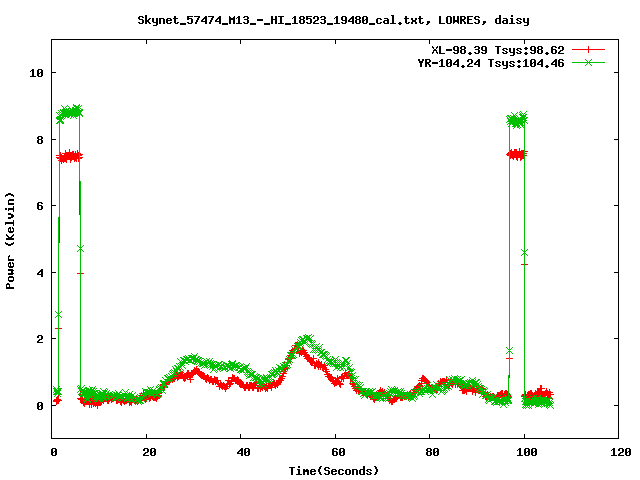Click the y-axis tick label 0
This screenshot has width=640, height=480.
[x=40, y=406]
